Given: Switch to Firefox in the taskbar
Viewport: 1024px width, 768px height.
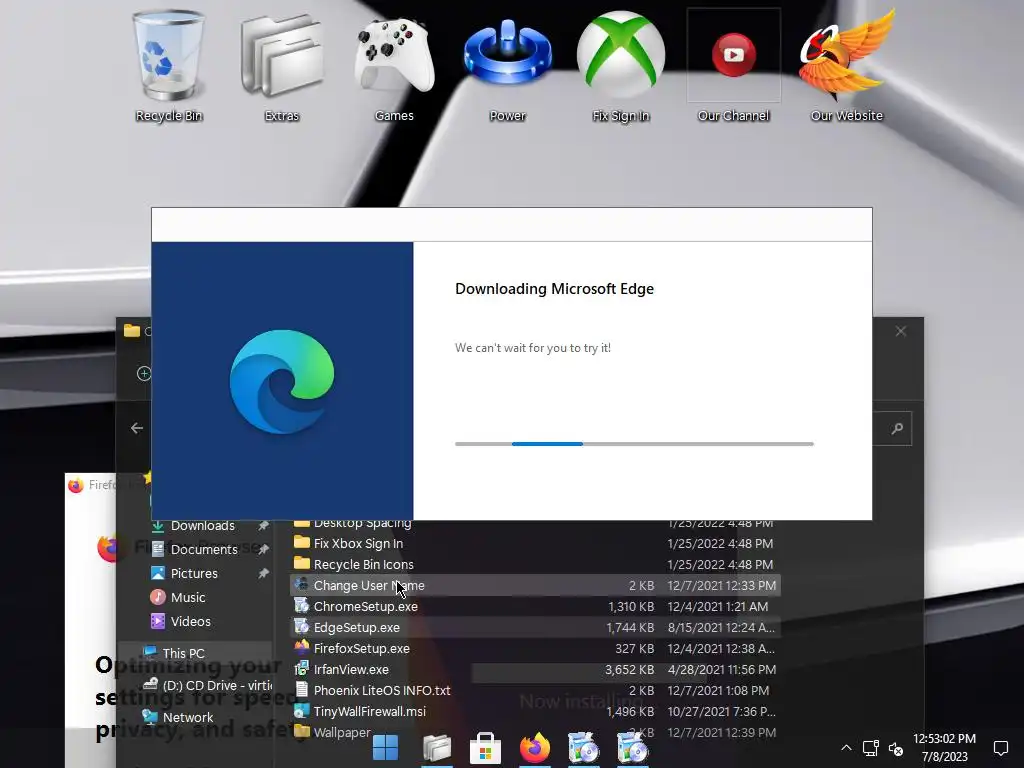Looking at the screenshot, I should point(535,748).
